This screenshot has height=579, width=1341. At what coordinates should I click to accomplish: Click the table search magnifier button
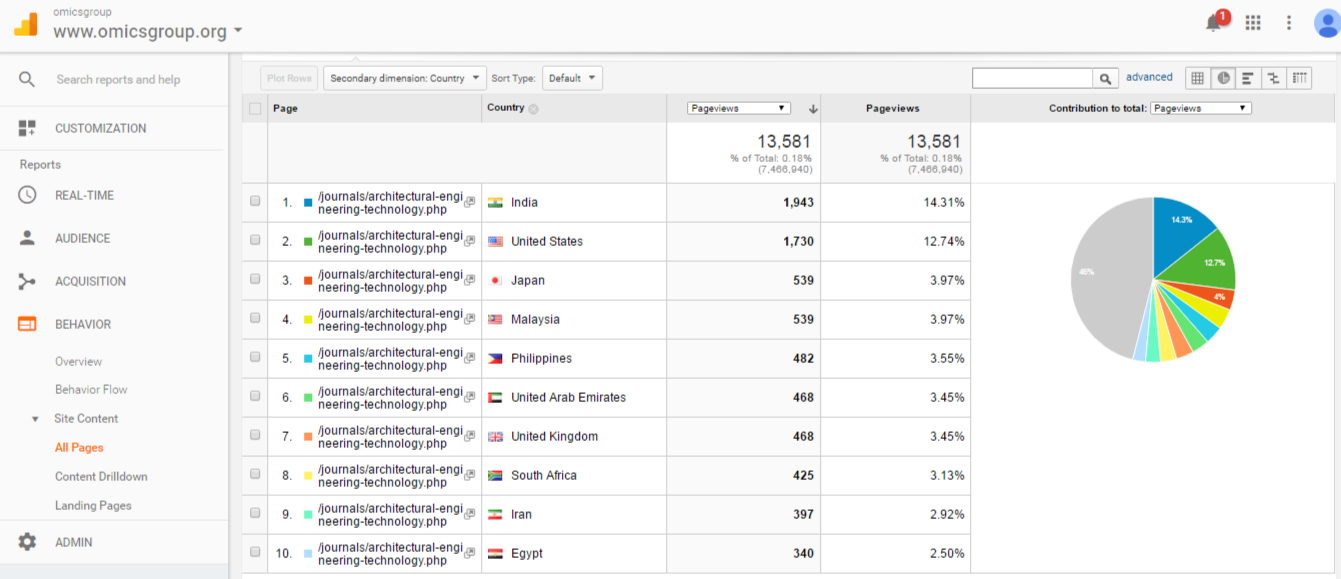[1105, 78]
